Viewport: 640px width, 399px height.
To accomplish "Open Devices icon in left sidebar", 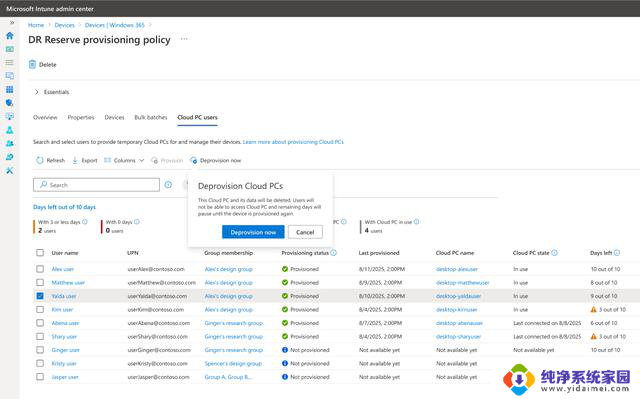I will coord(10,76).
